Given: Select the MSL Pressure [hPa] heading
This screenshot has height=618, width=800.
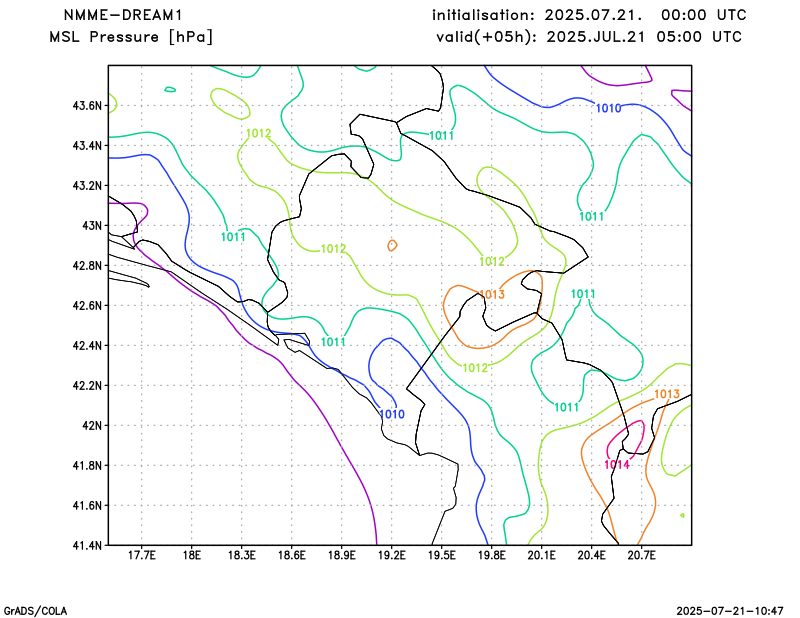Looking at the screenshot, I should (131, 37).
